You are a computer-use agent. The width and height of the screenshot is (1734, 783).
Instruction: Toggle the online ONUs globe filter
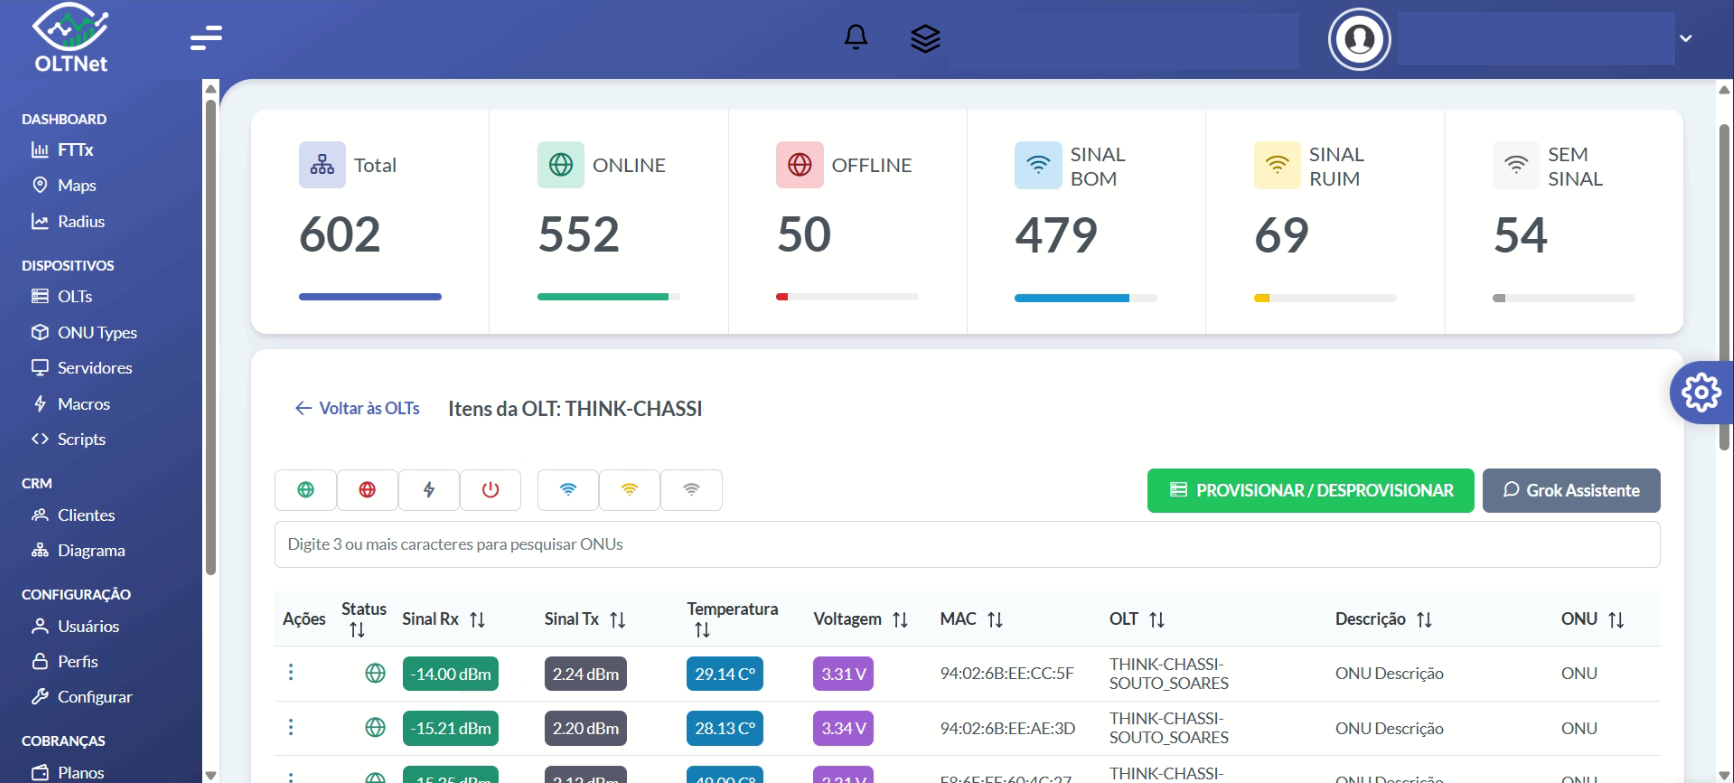tap(306, 490)
